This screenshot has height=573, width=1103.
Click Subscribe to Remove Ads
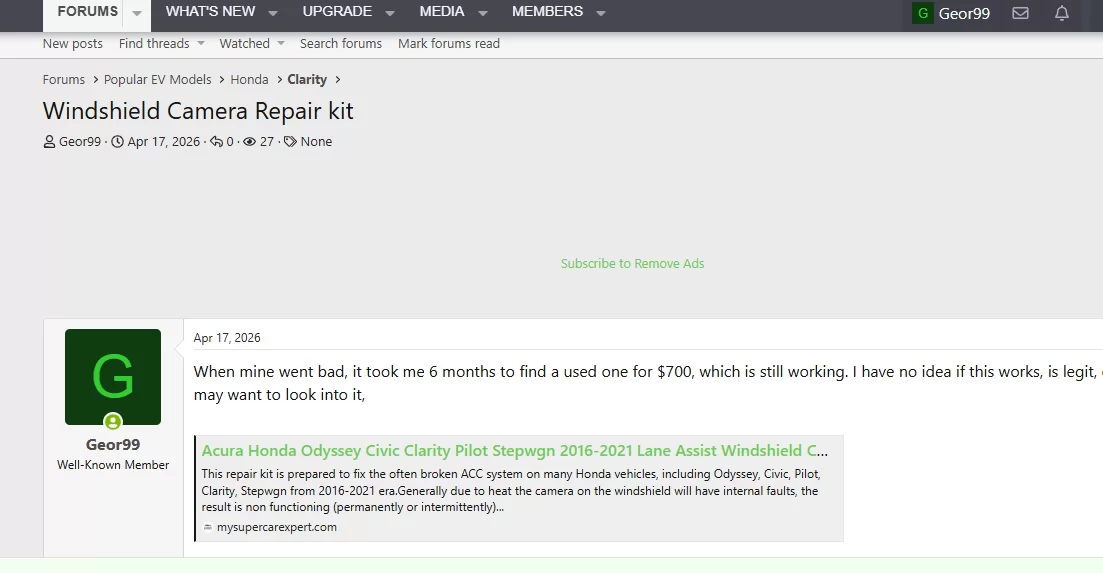632,264
